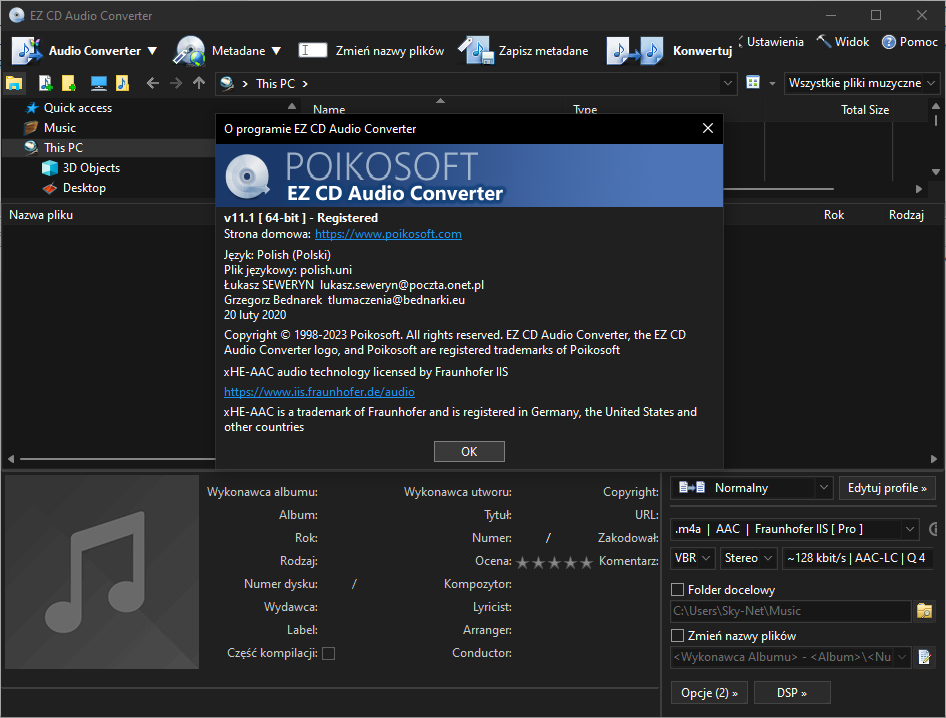Navigate forward with the right arrow
This screenshot has width=946, height=718.
click(x=176, y=83)
